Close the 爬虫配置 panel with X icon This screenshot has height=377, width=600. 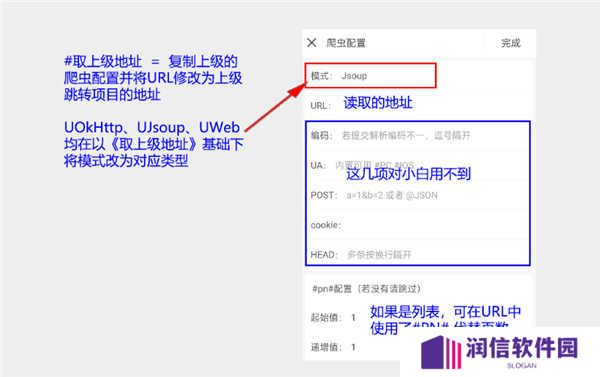(312, 42)
